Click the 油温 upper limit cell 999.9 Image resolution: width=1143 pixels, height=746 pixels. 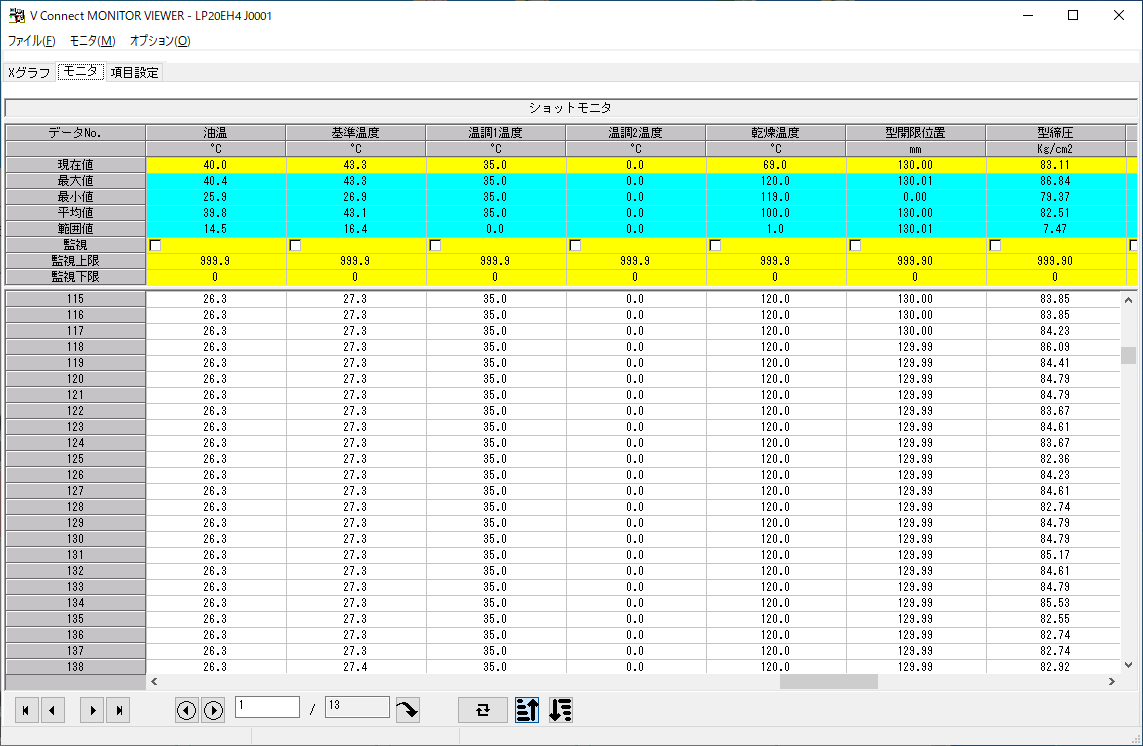215,261
